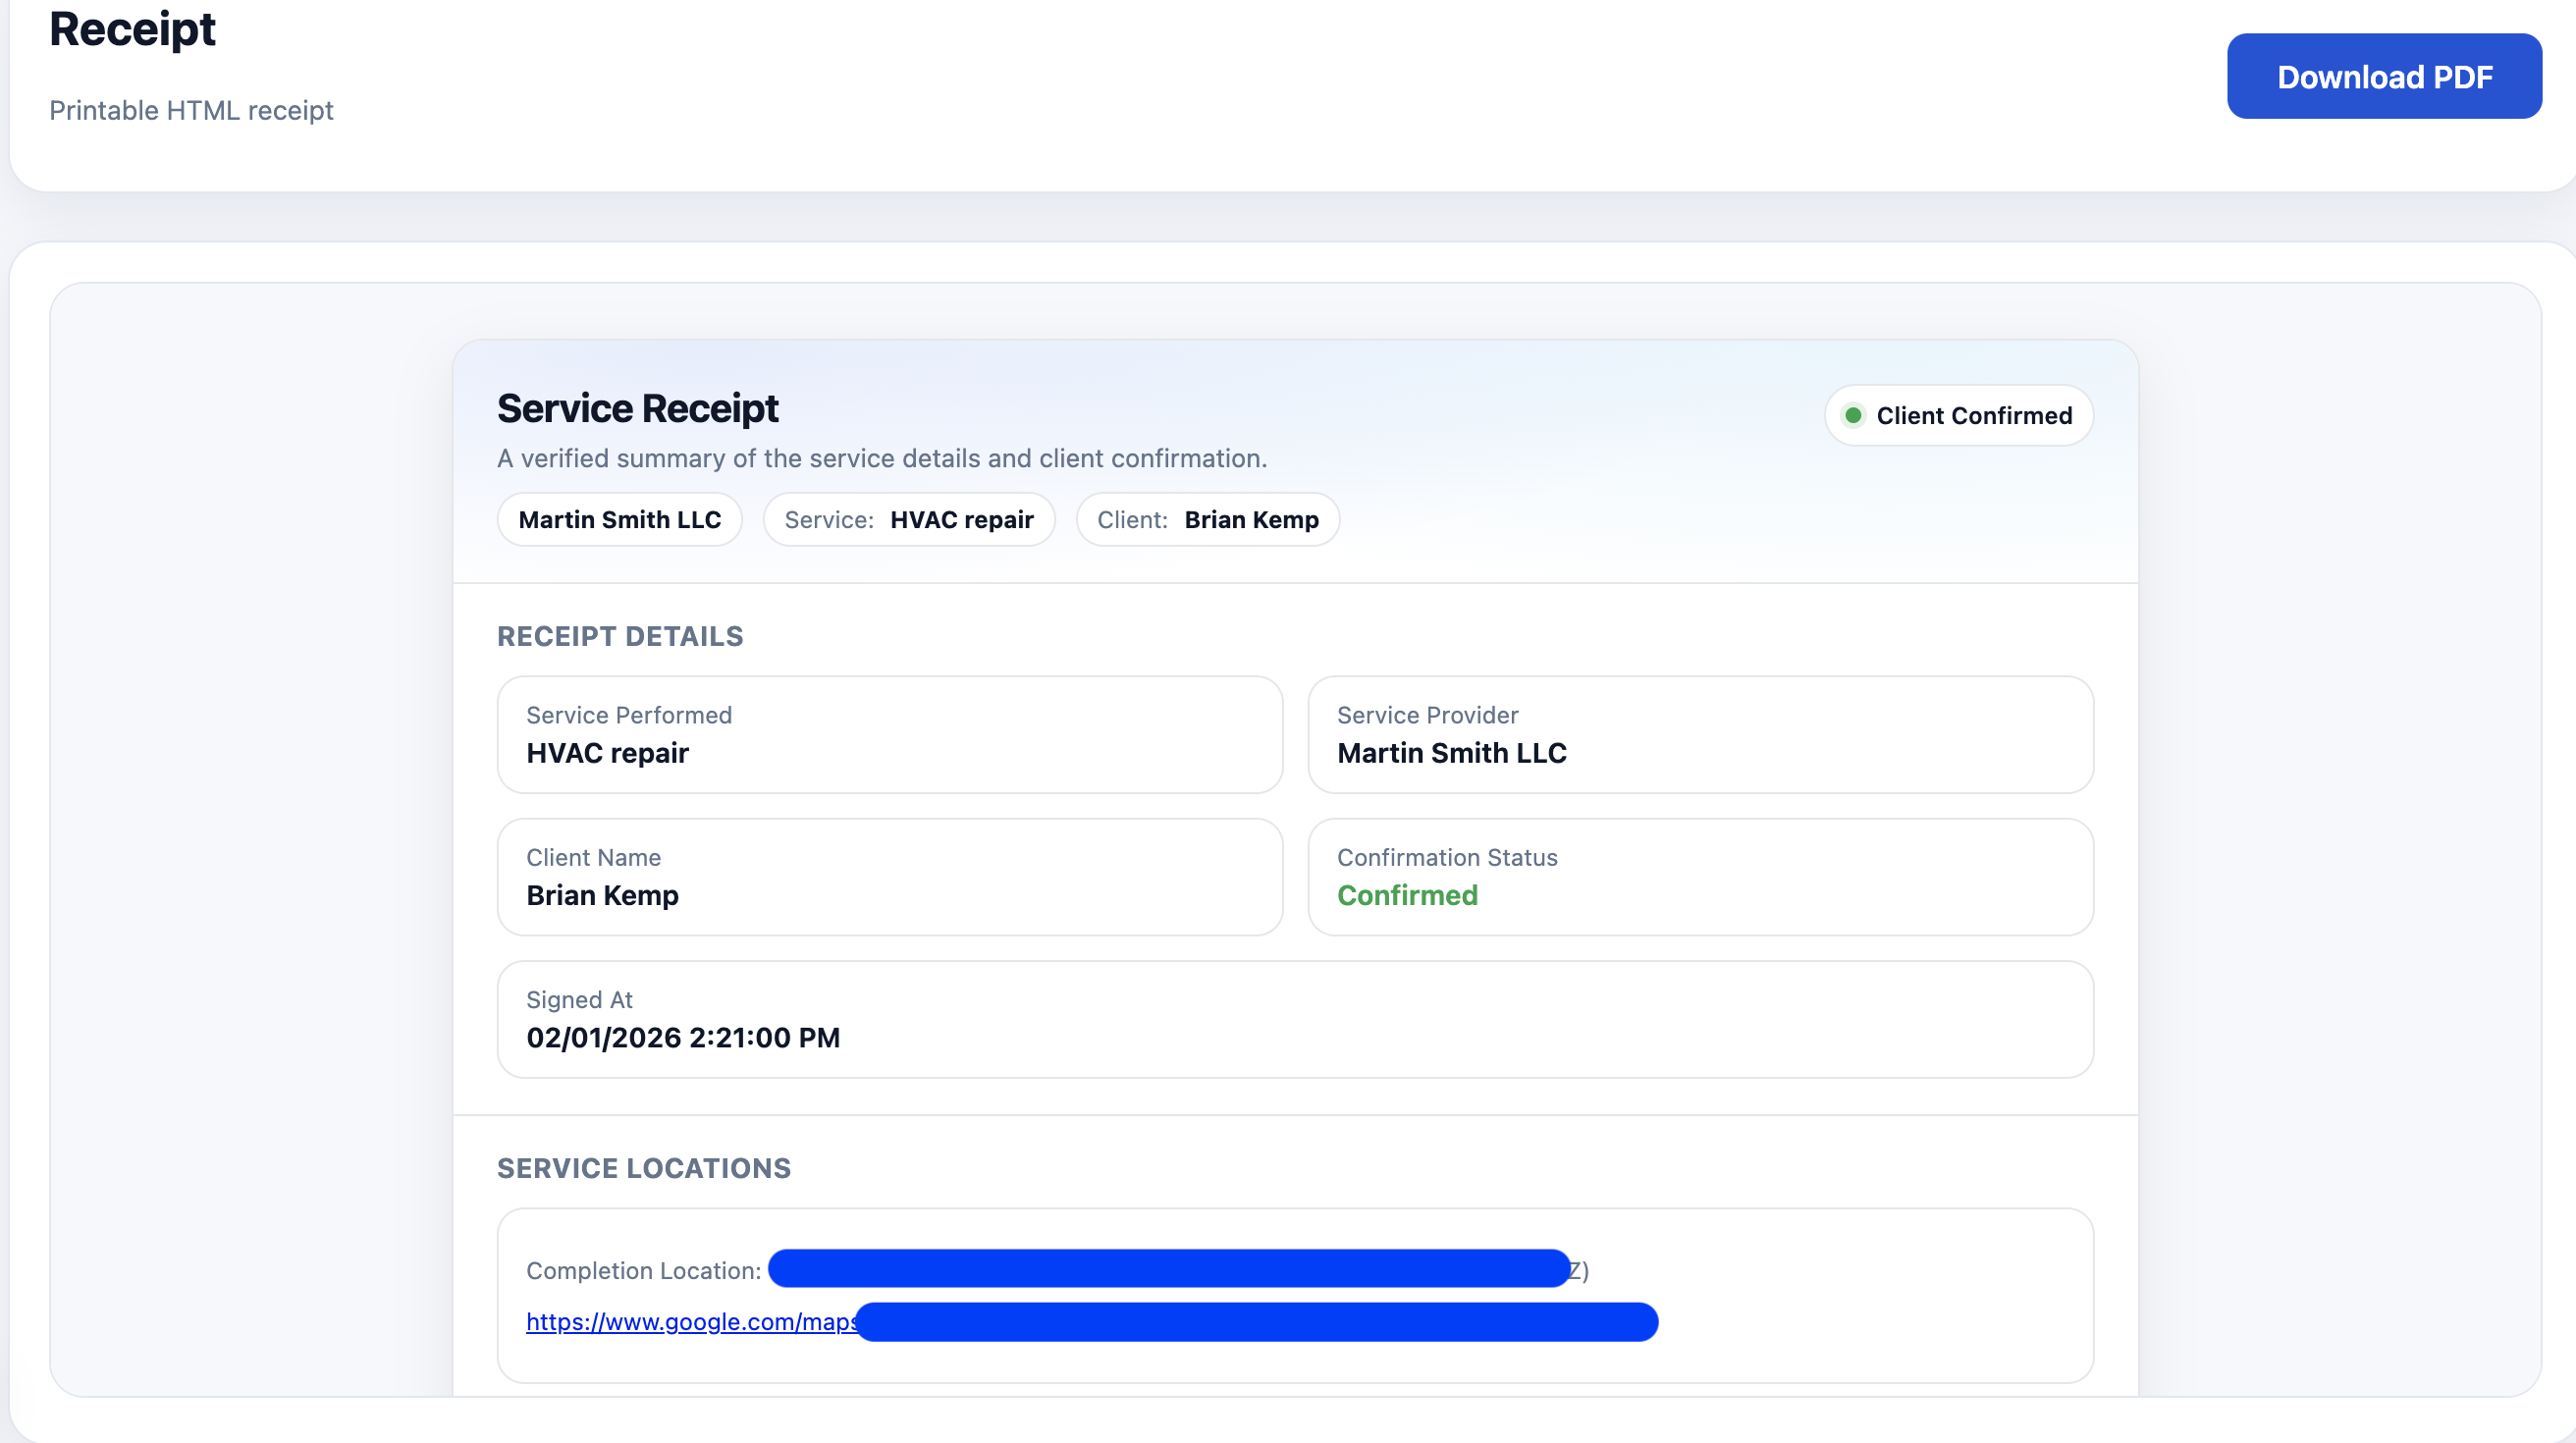The height and width of the screenshot is (1443, 2576).
Task: Click the Receipt page title
Action: (132, 29)
